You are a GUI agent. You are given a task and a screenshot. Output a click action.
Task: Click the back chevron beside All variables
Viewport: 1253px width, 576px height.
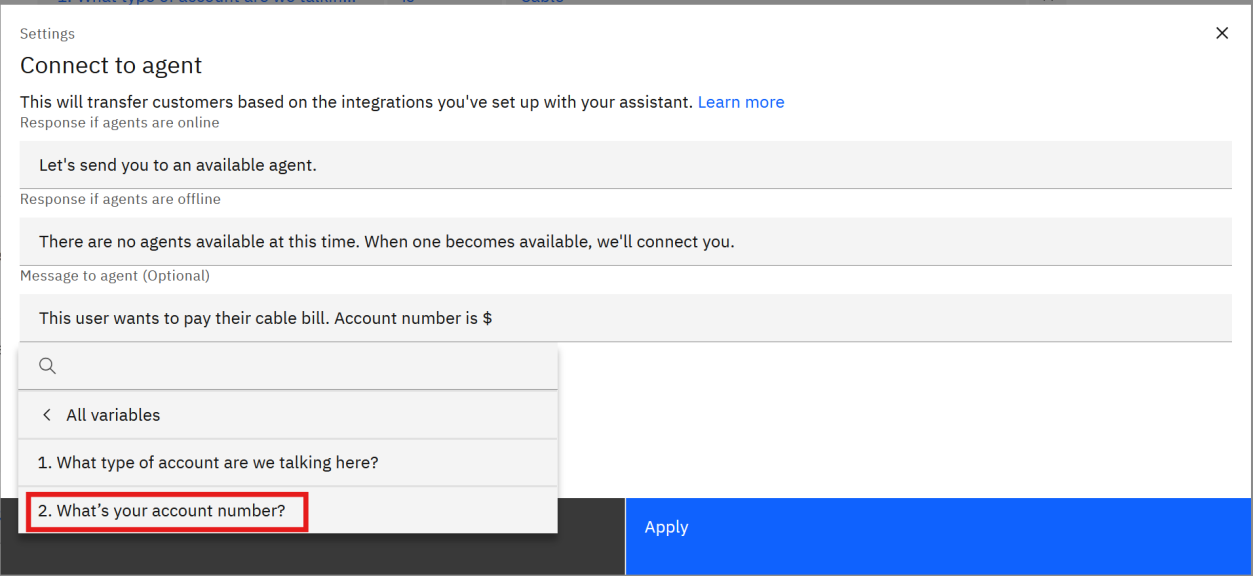[x=46, y=415]
